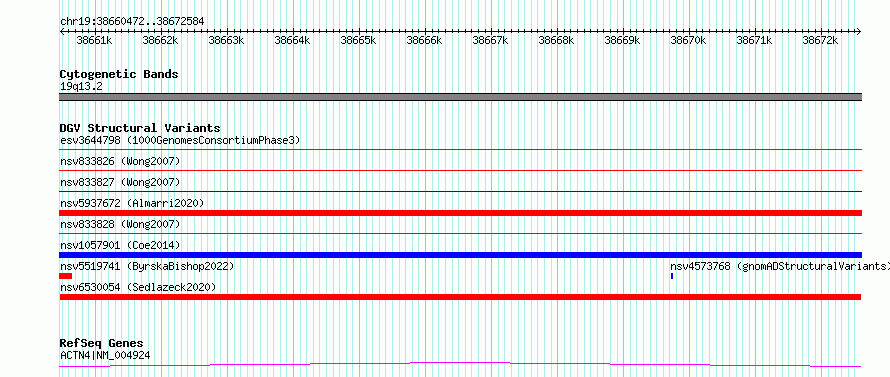Click the tiny blue nsv4573768 variant marker
This screenshot has width=890, height=377.
(x=672, y=276)
